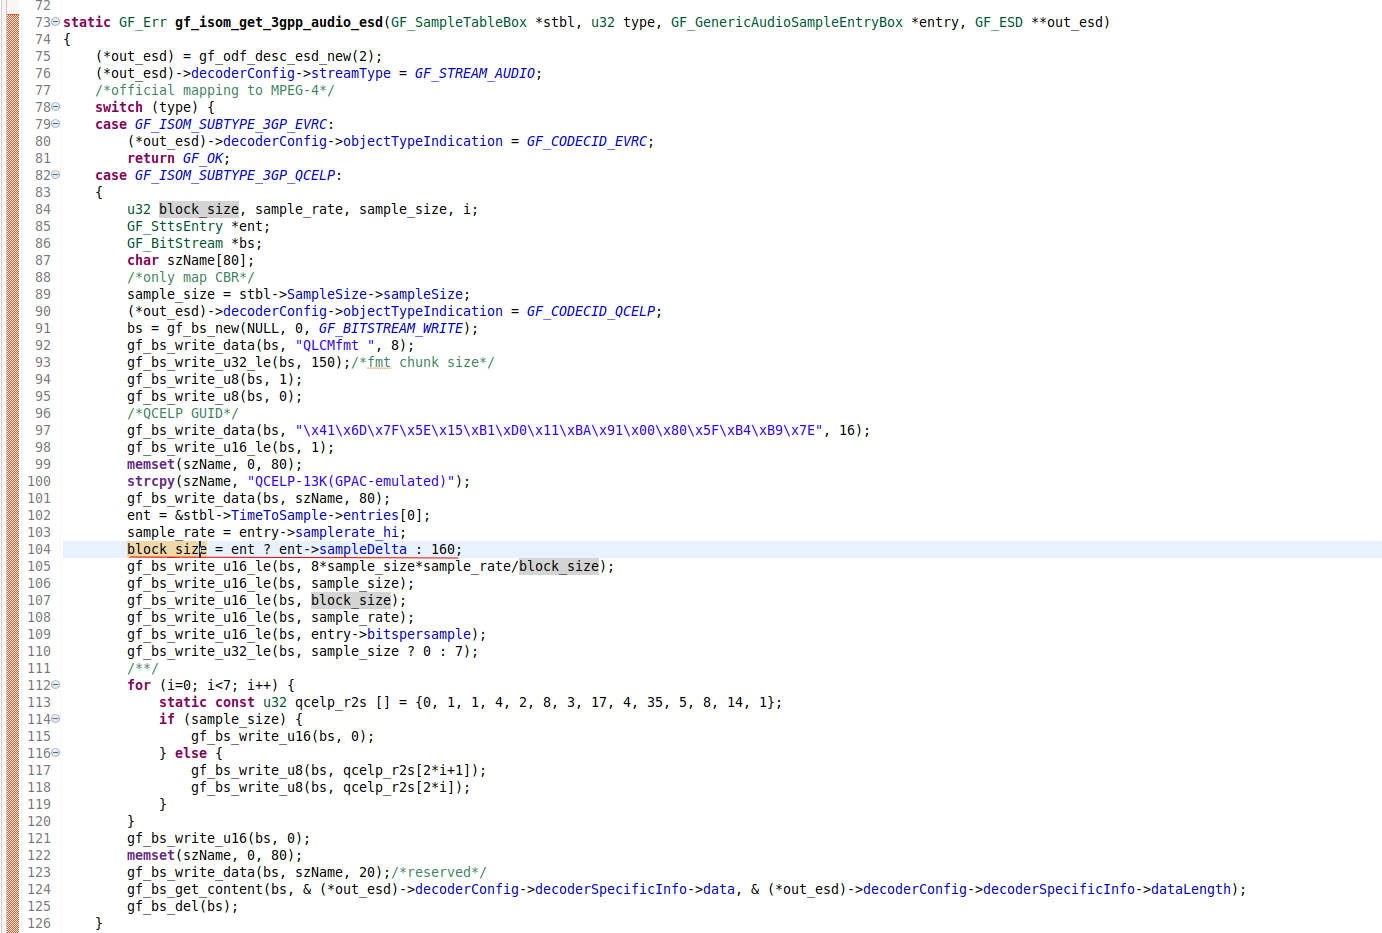Collapse the switch (type) block at line 78
1382x933 pixels.
pos(56,107)
